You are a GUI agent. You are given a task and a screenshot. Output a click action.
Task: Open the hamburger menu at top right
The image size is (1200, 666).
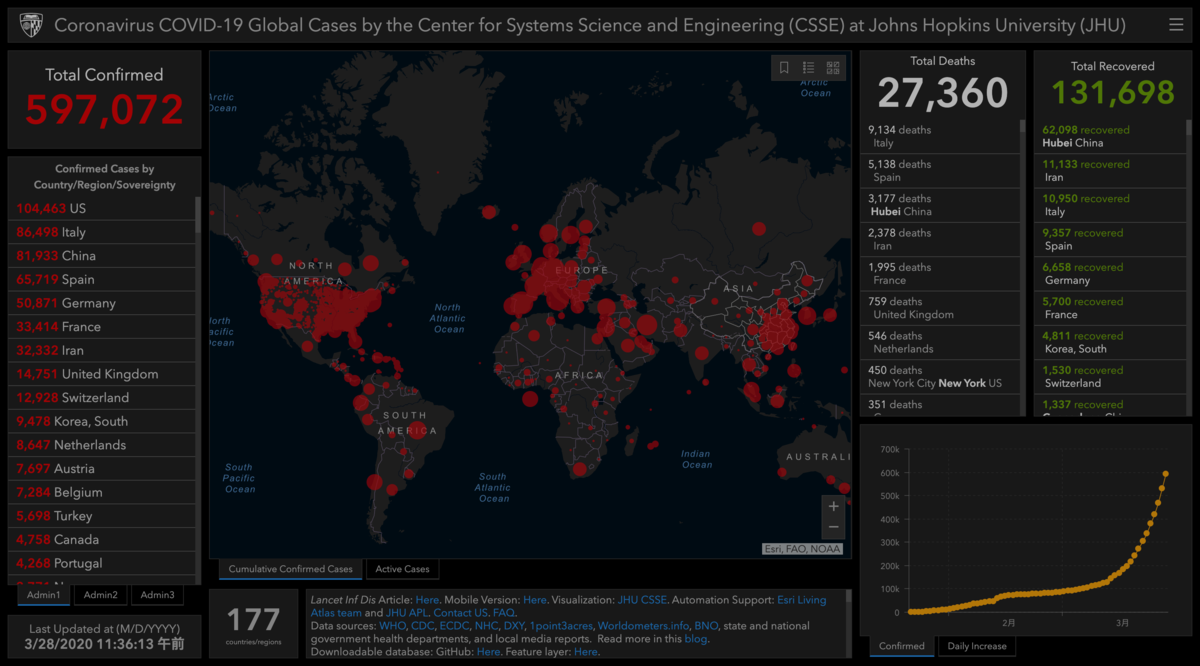click(x=1175, y=25)
